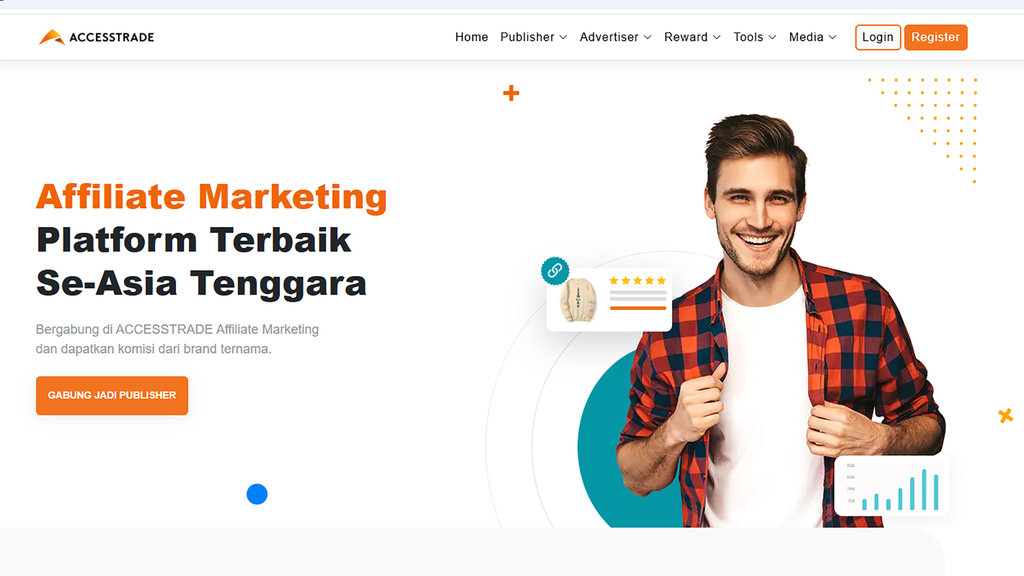This screenshot has width=1024, height=576.
Task: Open the Tools menu
Action: 754,37
